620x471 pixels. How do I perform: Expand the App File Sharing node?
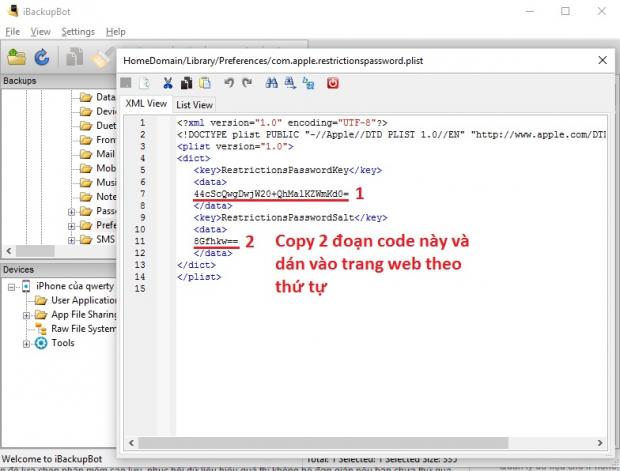[27, 315]
